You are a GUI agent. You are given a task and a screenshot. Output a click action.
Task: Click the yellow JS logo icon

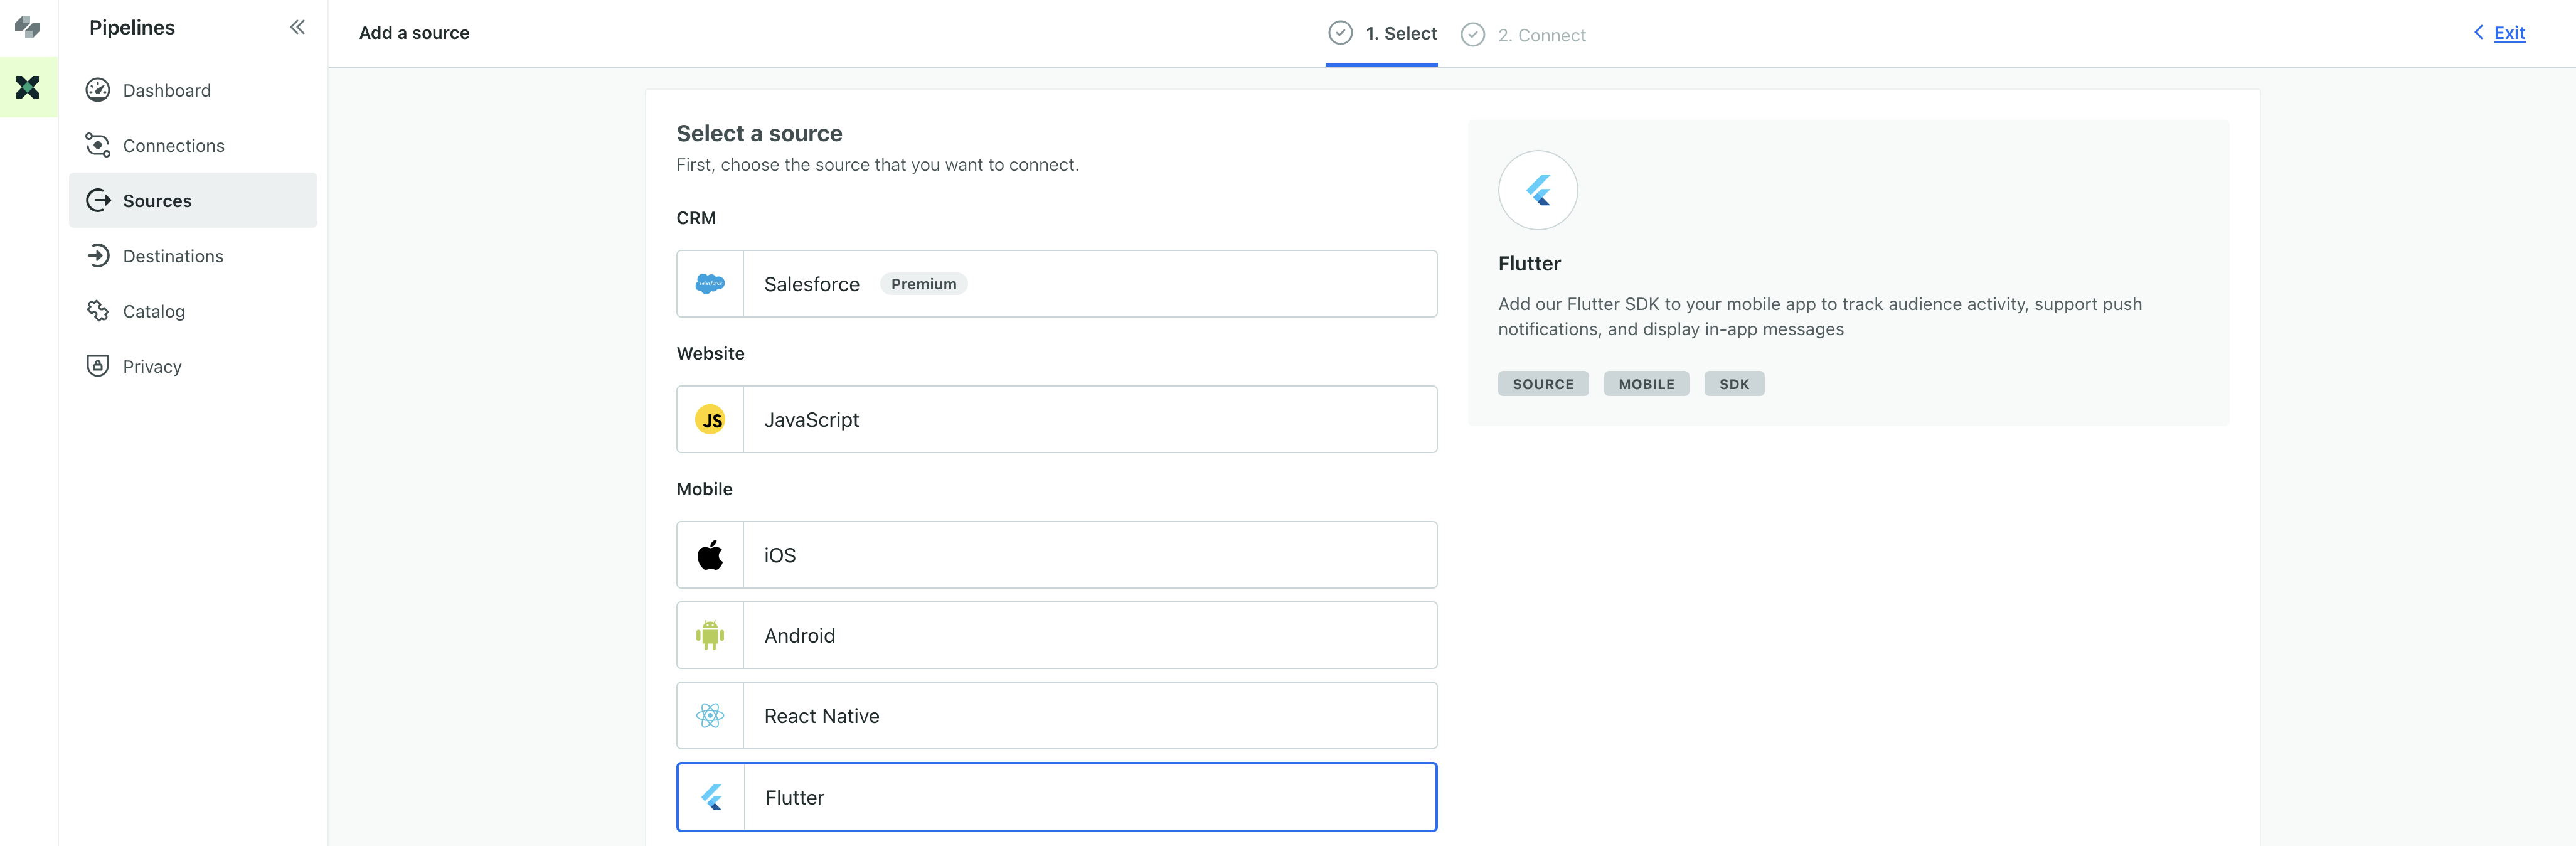[x=710, y=420]
